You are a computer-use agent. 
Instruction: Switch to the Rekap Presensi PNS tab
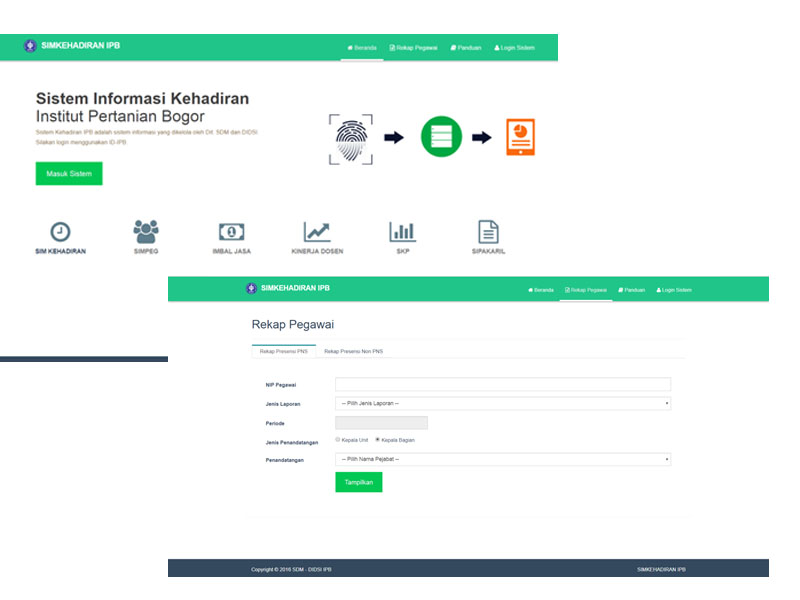coord(283,352)
